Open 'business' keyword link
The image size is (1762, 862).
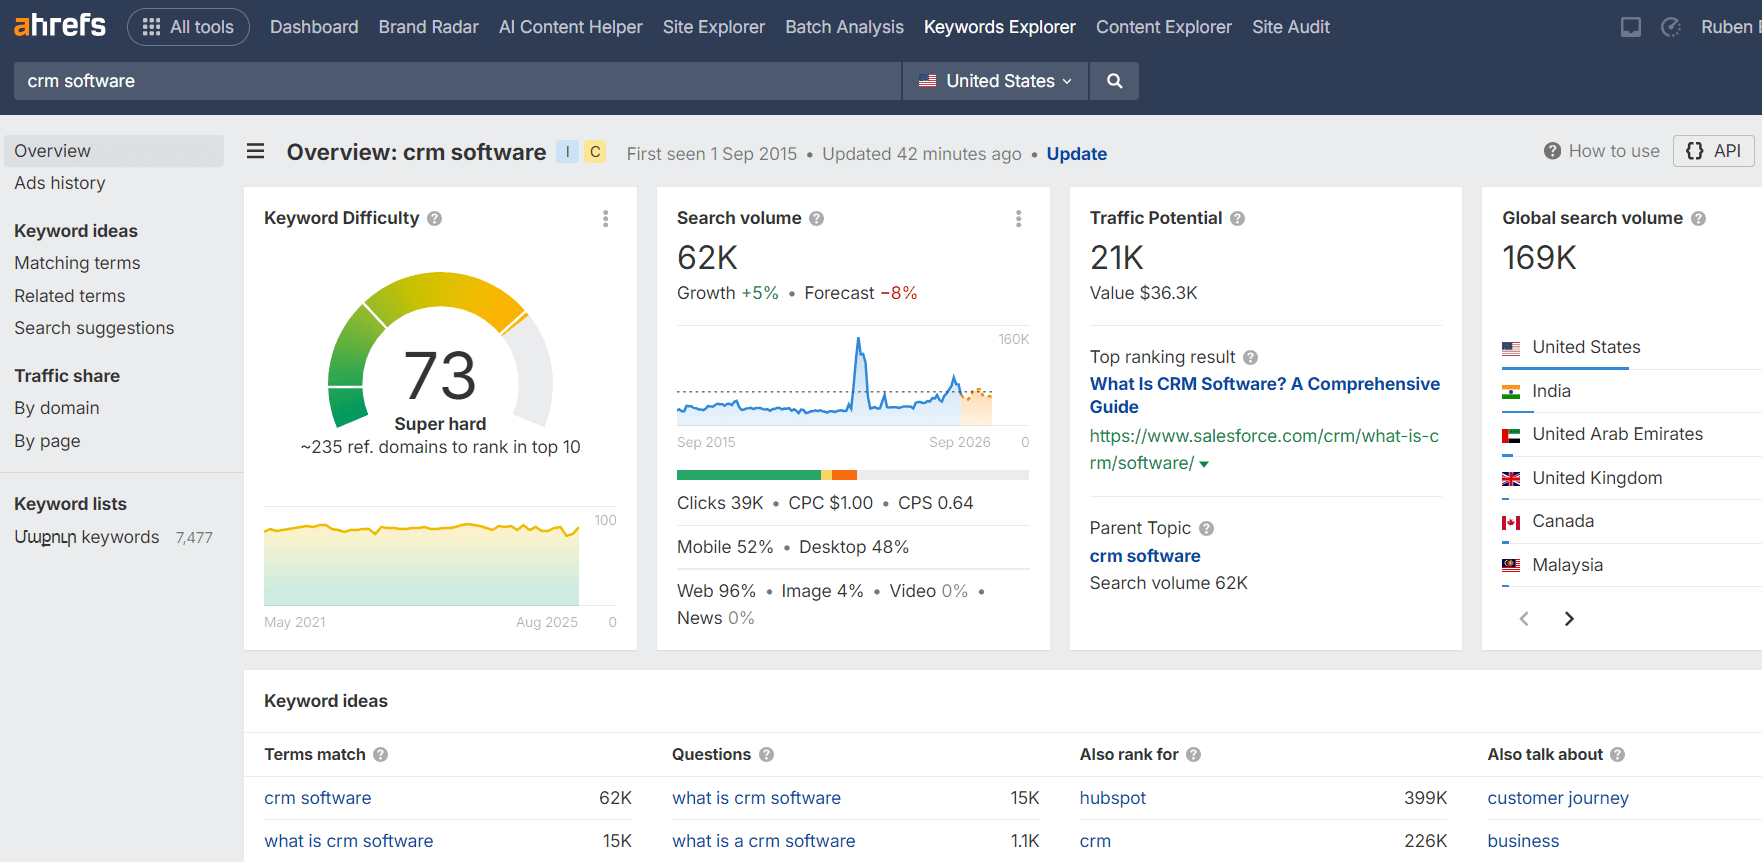pos(1523,841)
